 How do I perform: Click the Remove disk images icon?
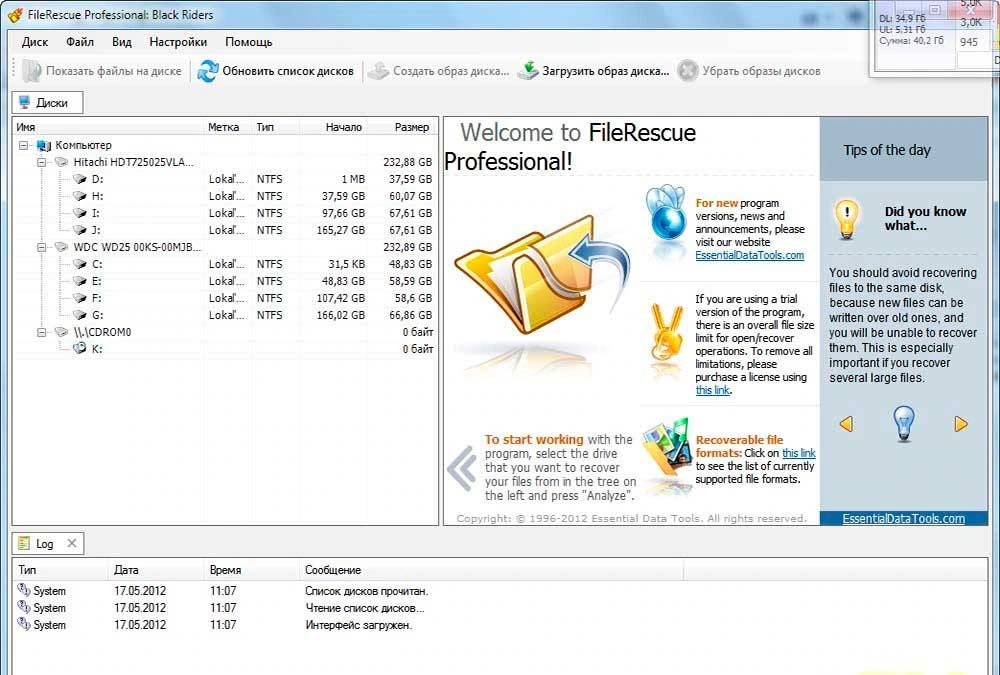point(688,71)
